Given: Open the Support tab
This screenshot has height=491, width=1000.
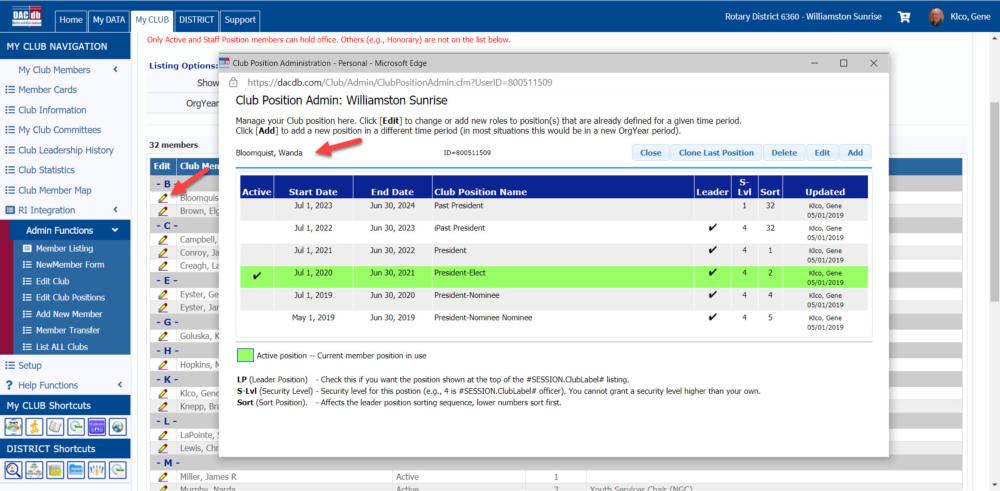Looking at the screenshot, I should [240, 20].
